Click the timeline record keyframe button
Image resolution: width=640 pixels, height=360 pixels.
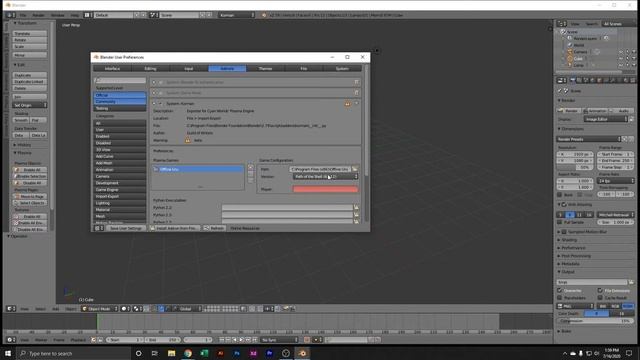[307, 340]
